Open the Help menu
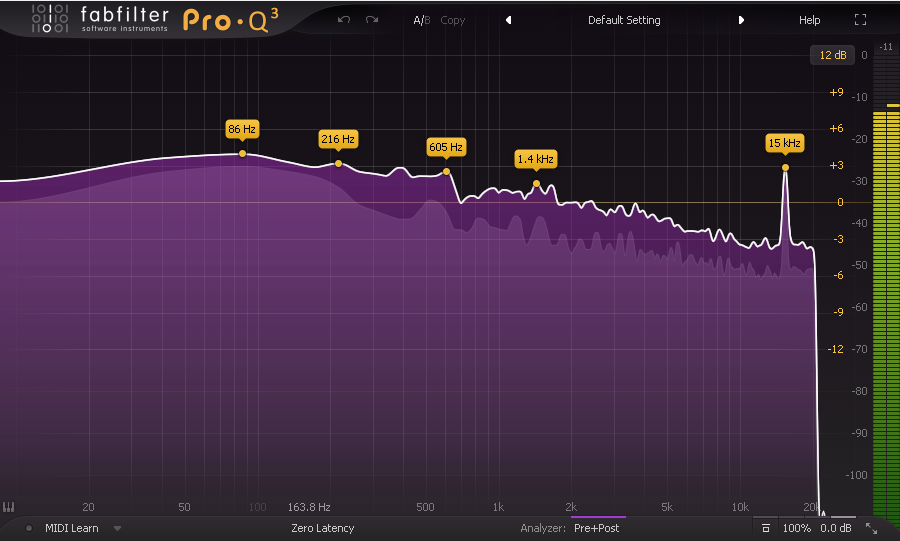The image size is (900, 541). pos(809,20)
